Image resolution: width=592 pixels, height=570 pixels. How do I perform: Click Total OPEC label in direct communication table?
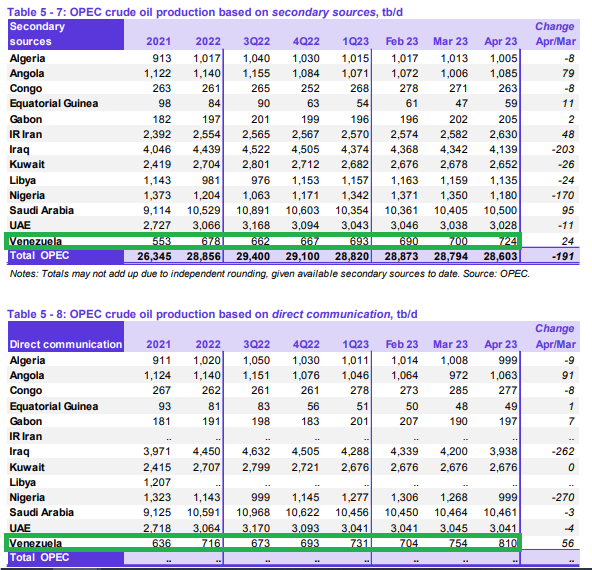coord(39,558)
